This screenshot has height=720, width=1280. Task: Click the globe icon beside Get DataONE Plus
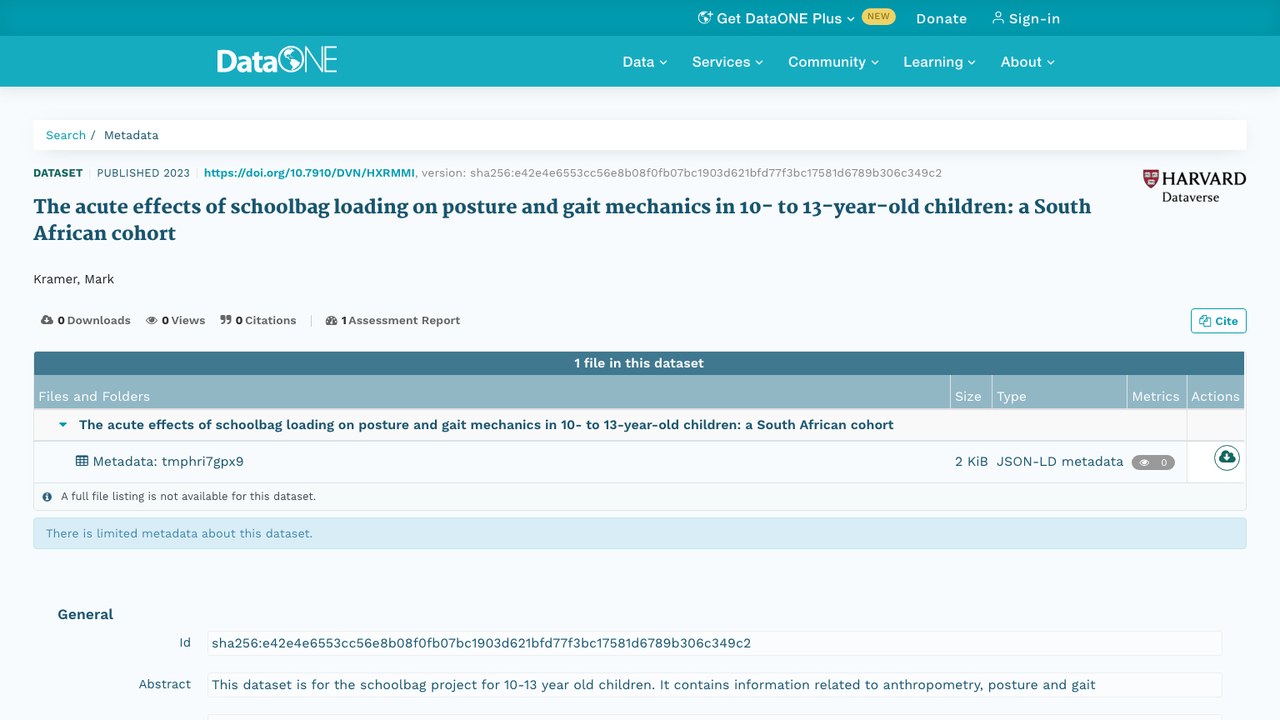point(705,18)
